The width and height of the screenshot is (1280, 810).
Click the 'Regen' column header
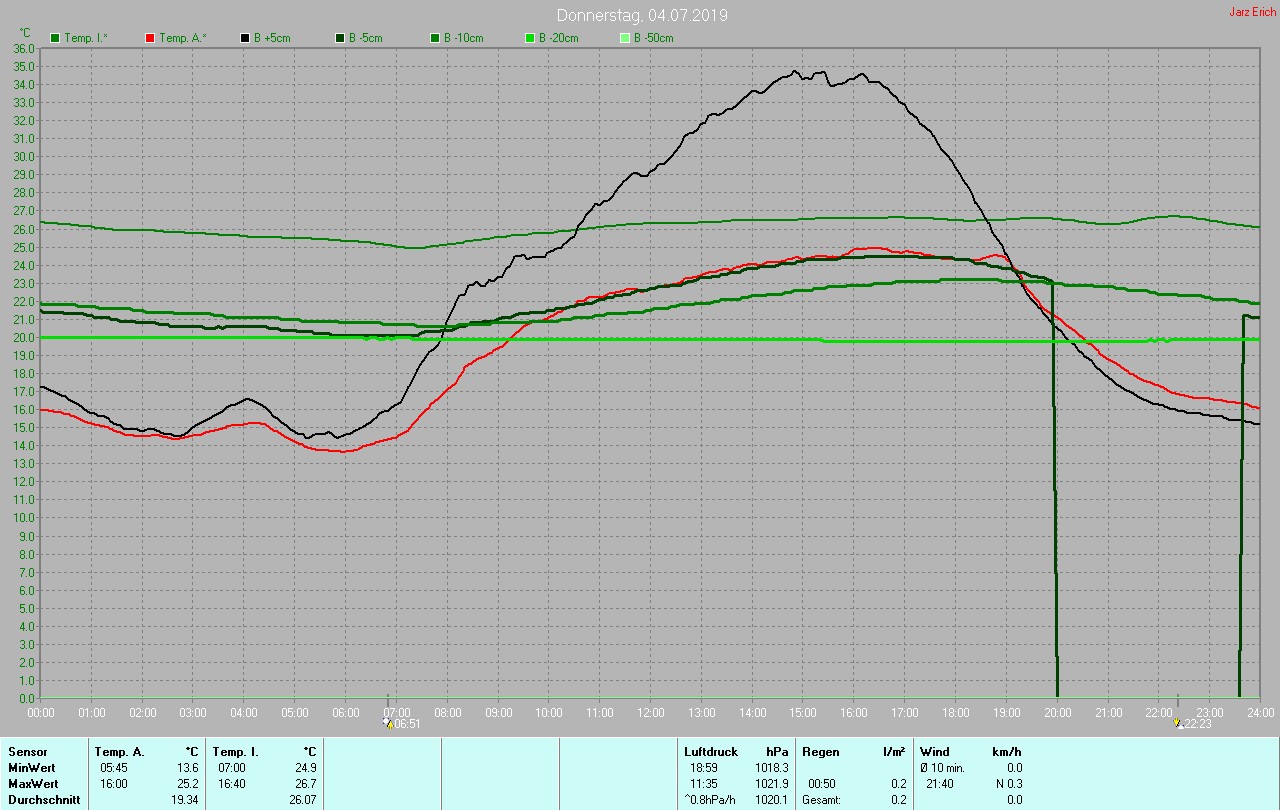[x=819, y=751]
